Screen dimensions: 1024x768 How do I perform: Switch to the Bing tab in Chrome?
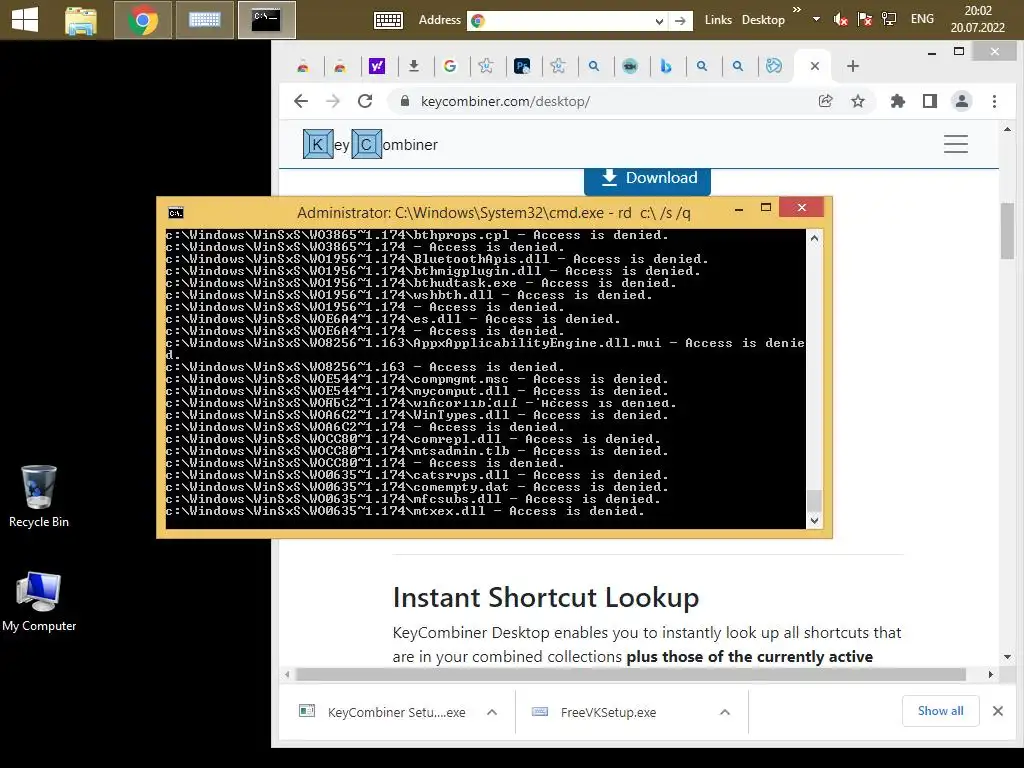[665, 66]
